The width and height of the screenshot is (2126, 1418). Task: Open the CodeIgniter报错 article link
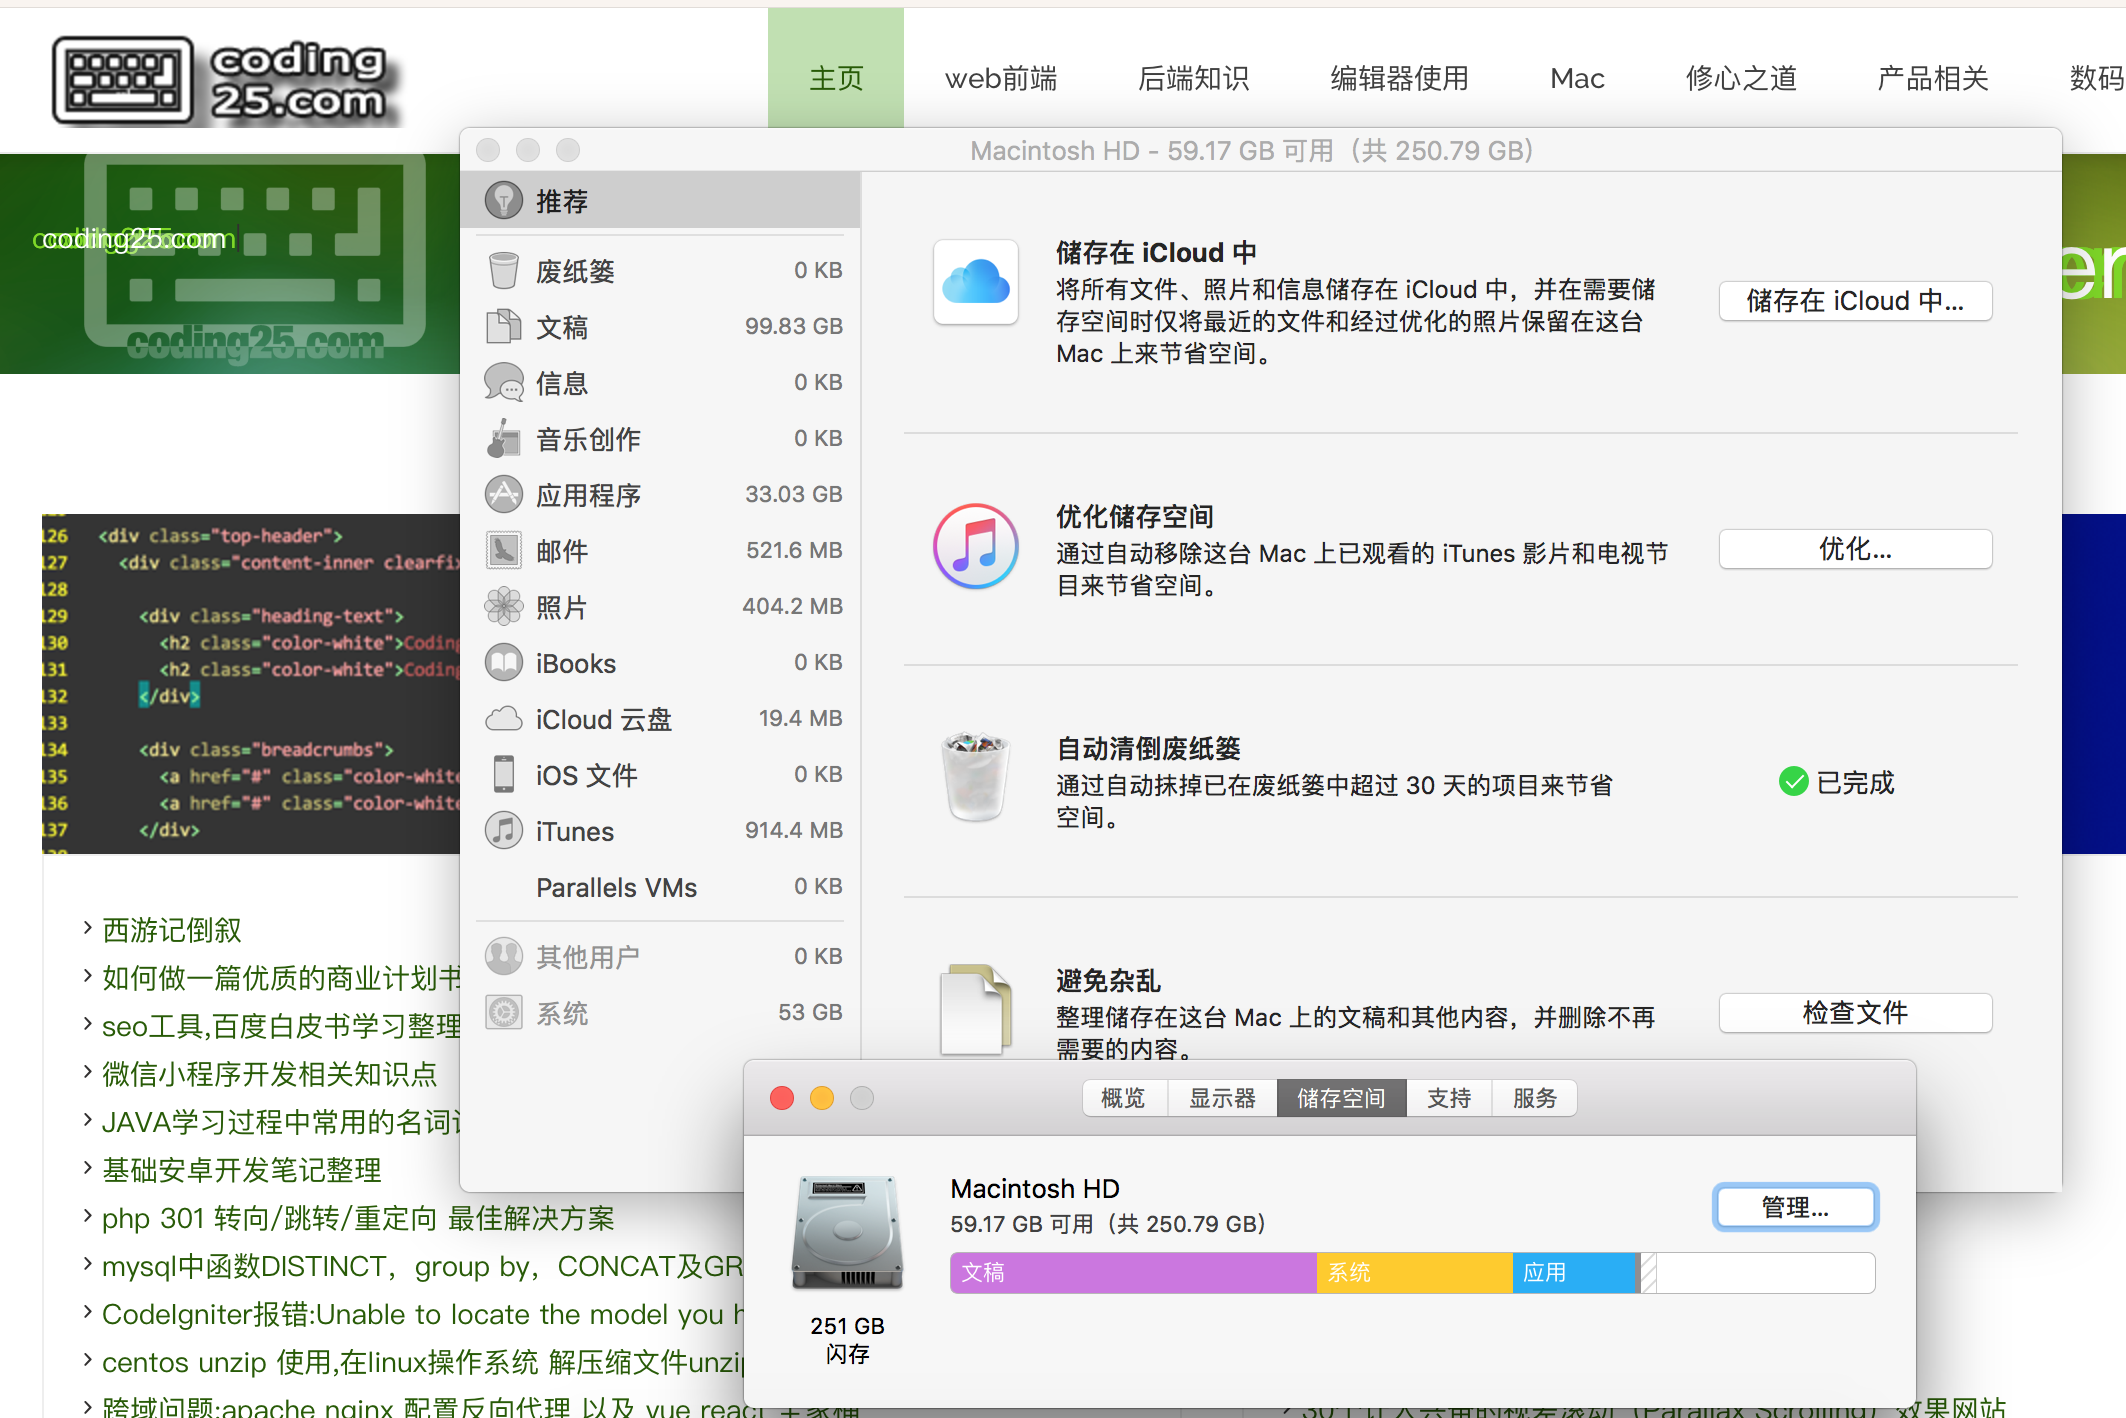click(423, 1314)
